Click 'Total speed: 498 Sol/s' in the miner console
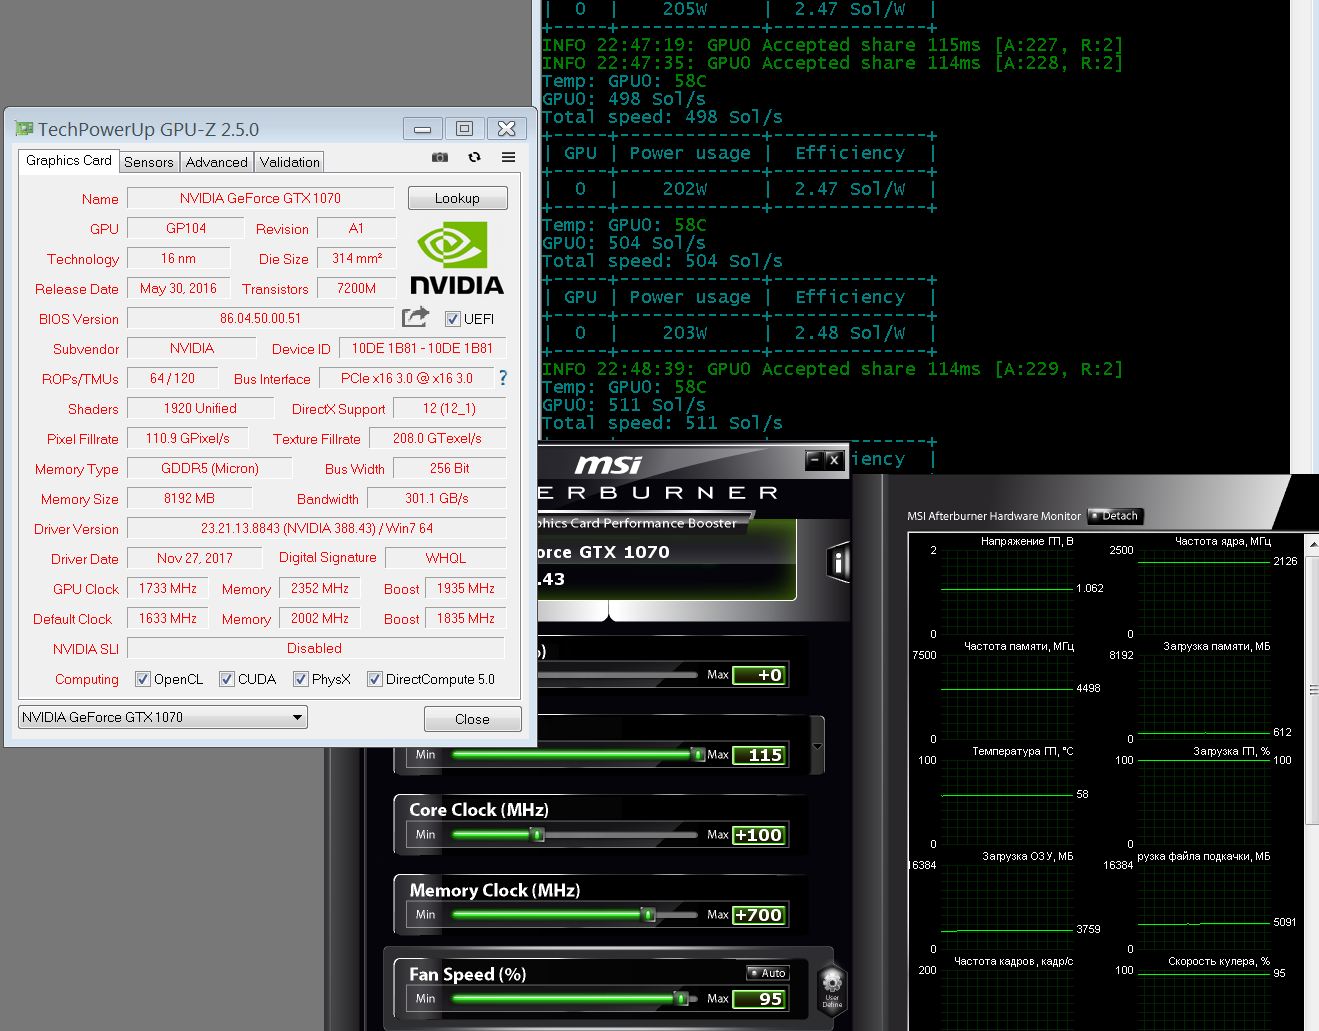This screenshot has height=1031, width=1319. (662, 117)
